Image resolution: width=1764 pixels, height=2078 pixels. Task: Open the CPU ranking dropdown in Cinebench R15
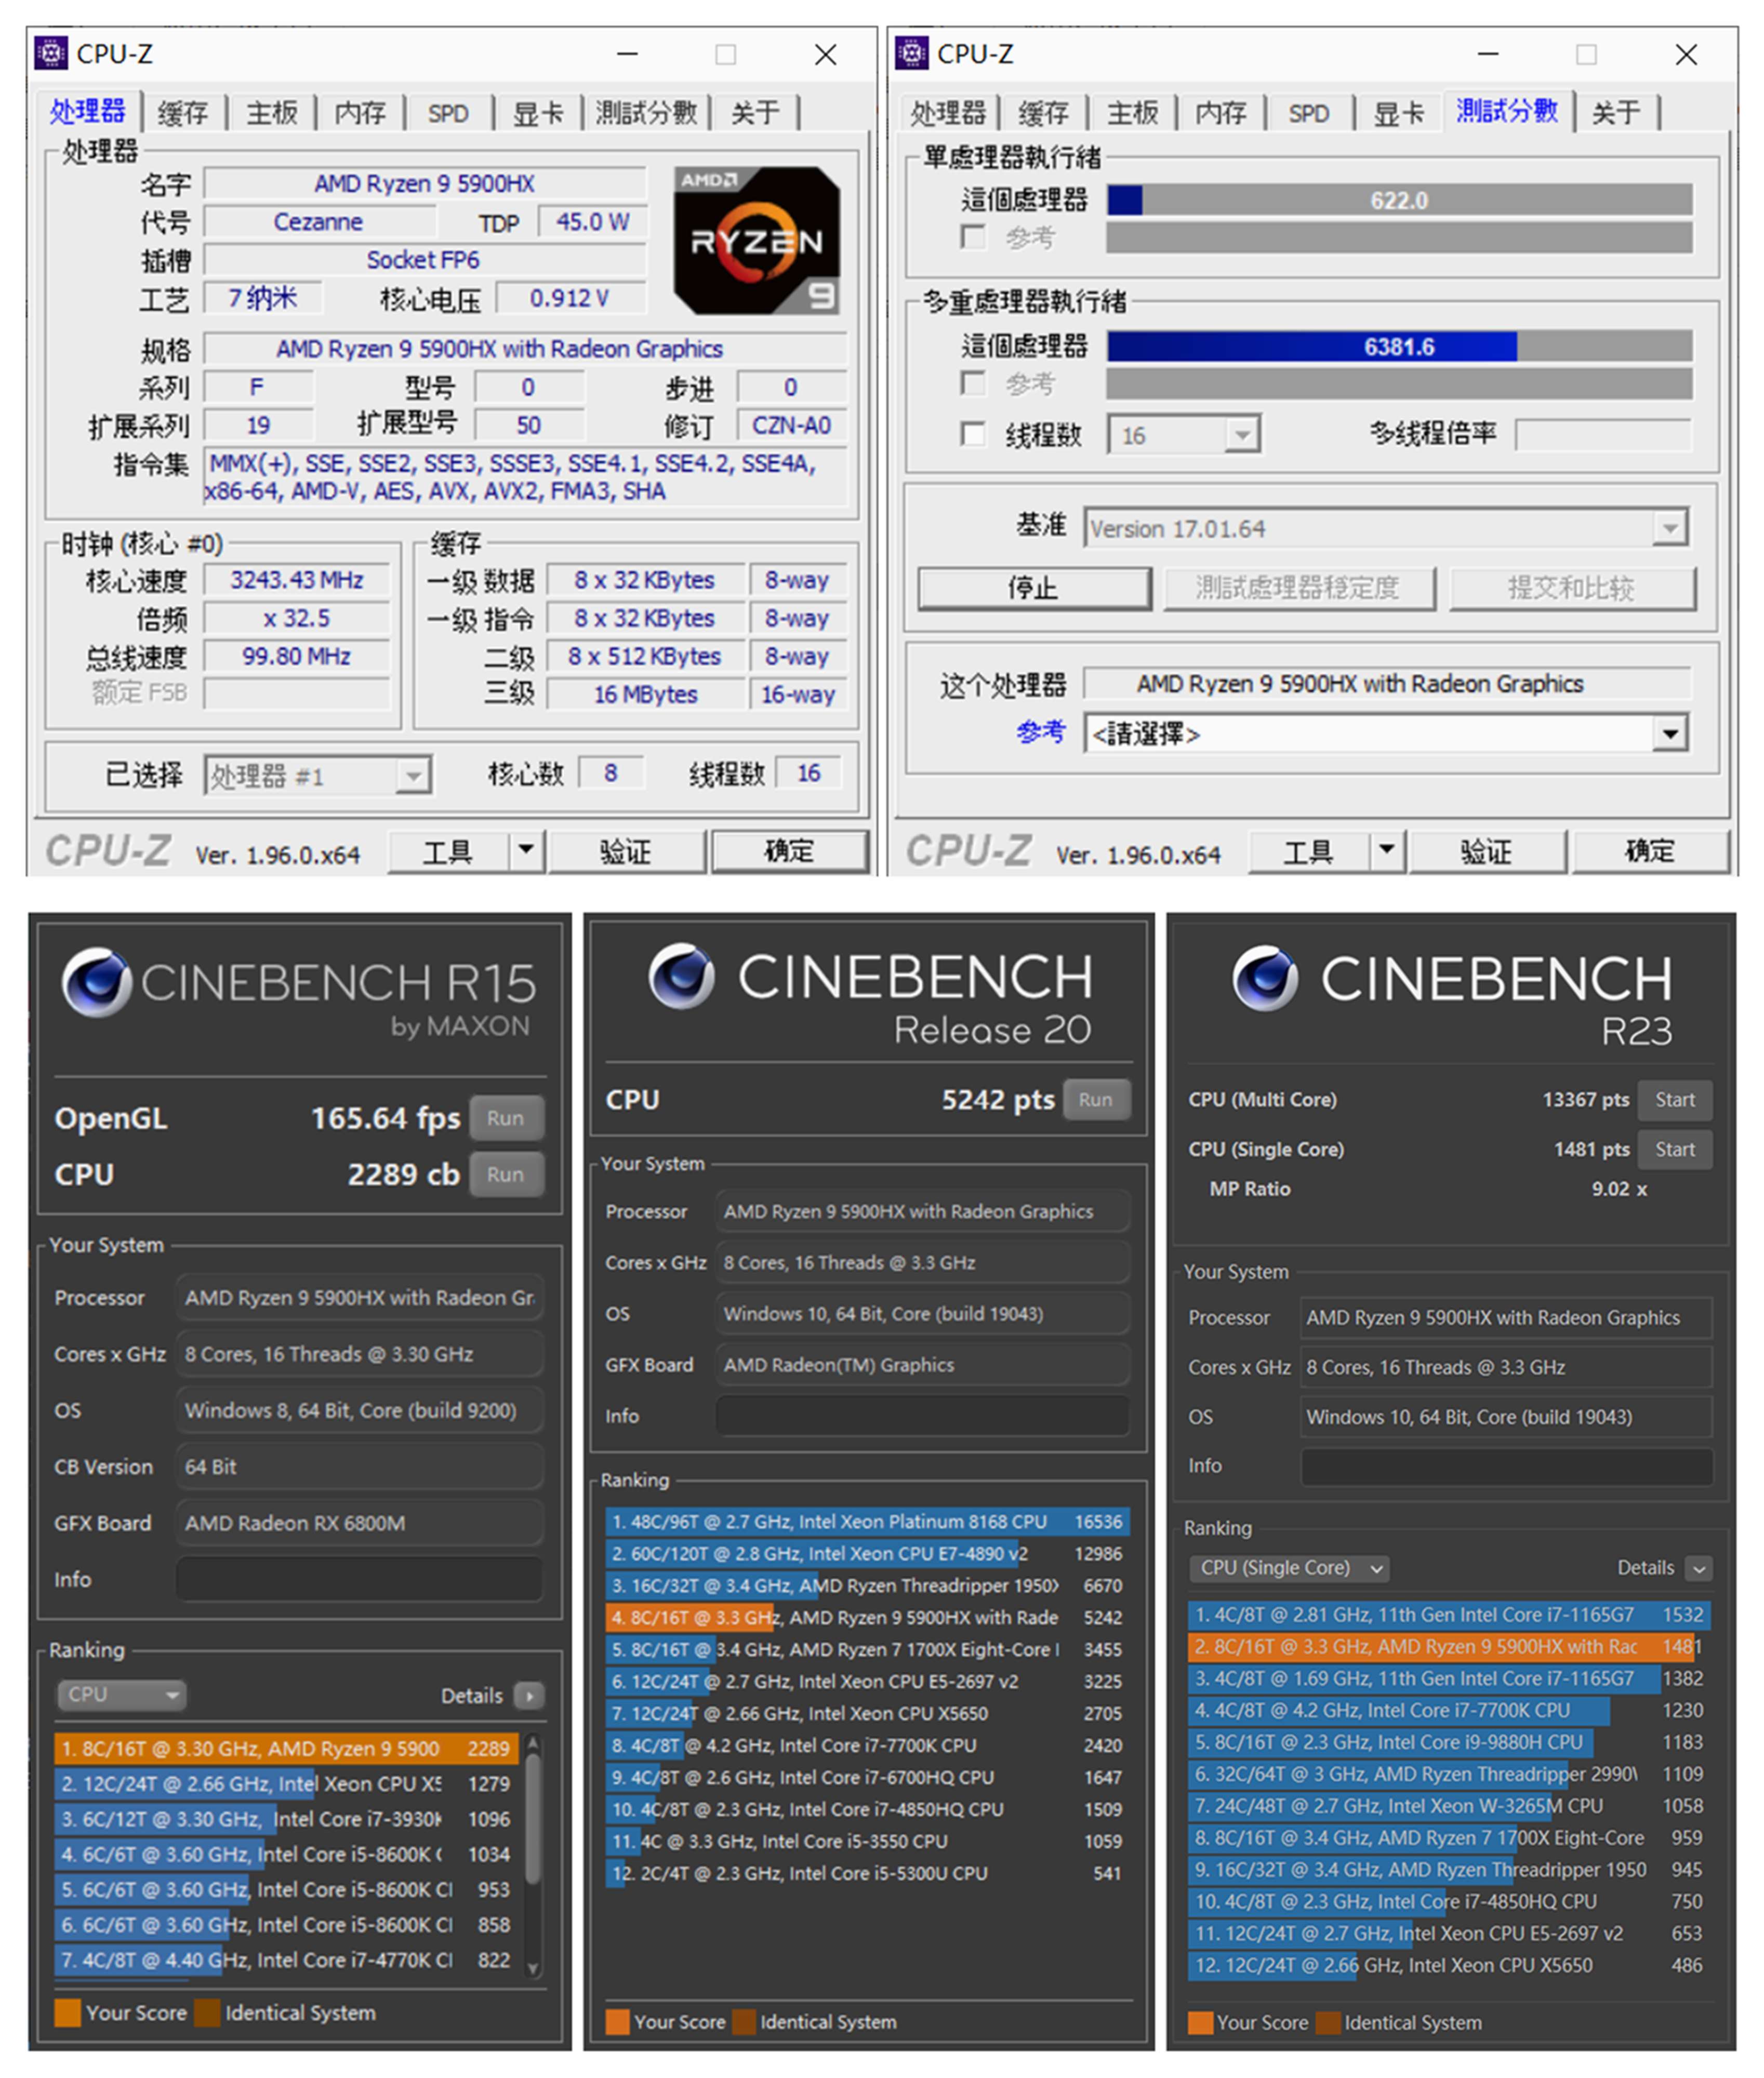coord(121,1695)
